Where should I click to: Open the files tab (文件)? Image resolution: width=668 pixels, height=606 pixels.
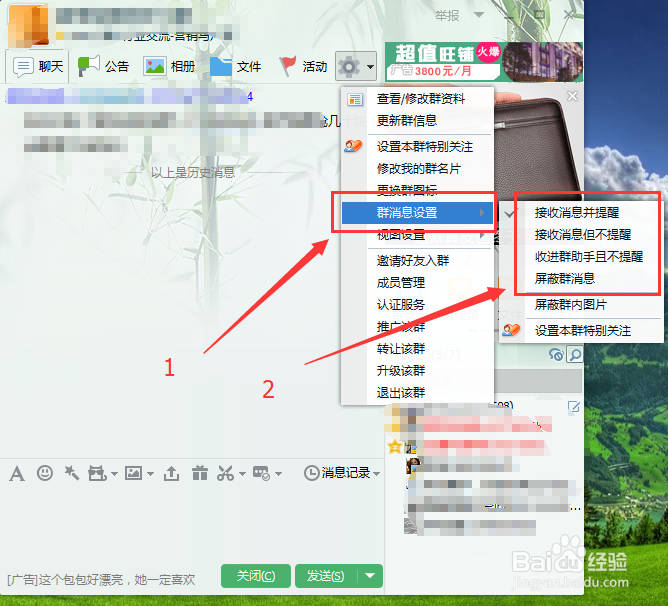pos(235,66)
